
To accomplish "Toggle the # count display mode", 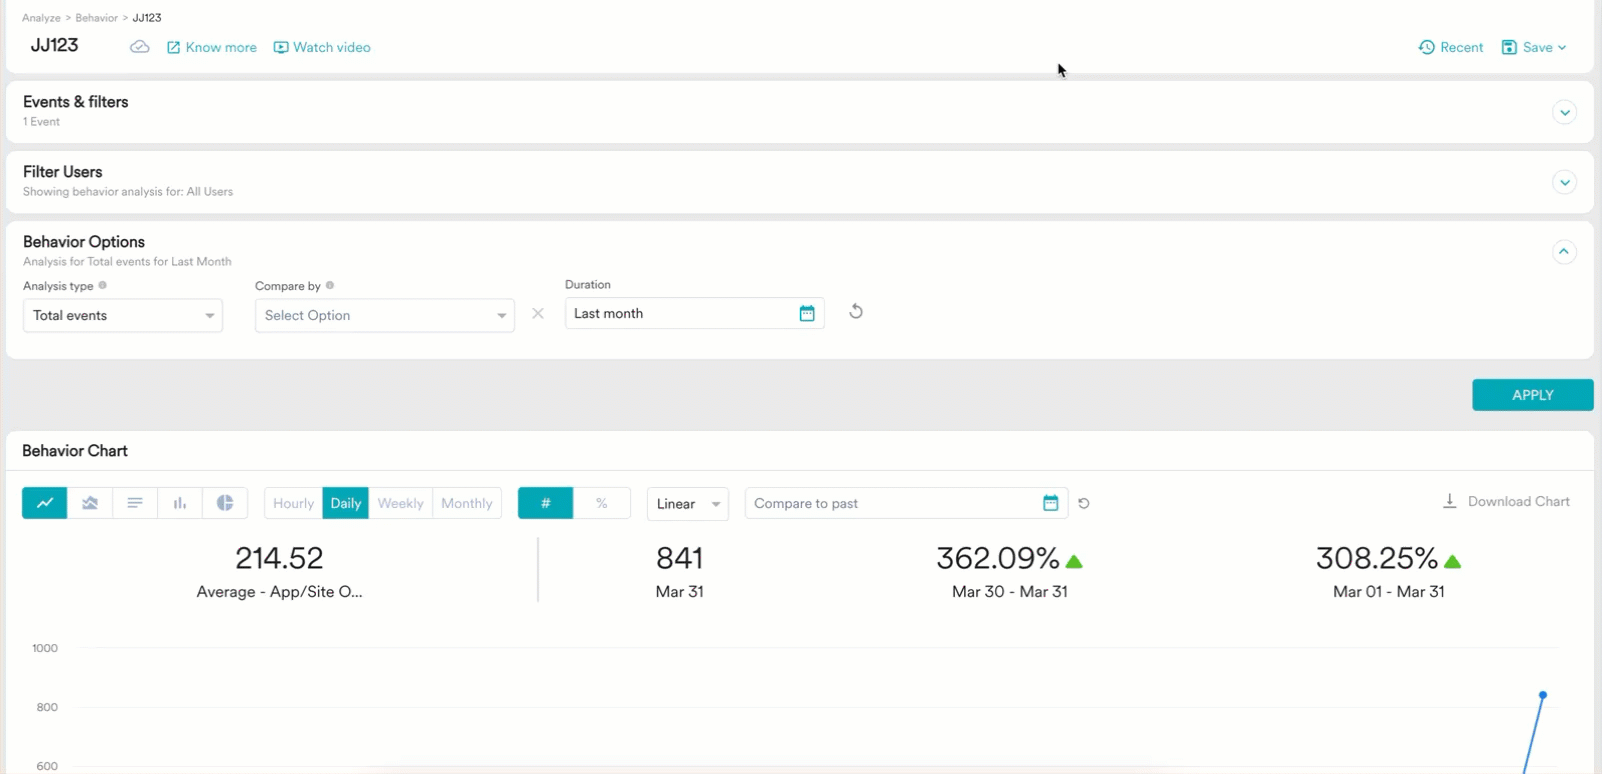I will 546,503.
